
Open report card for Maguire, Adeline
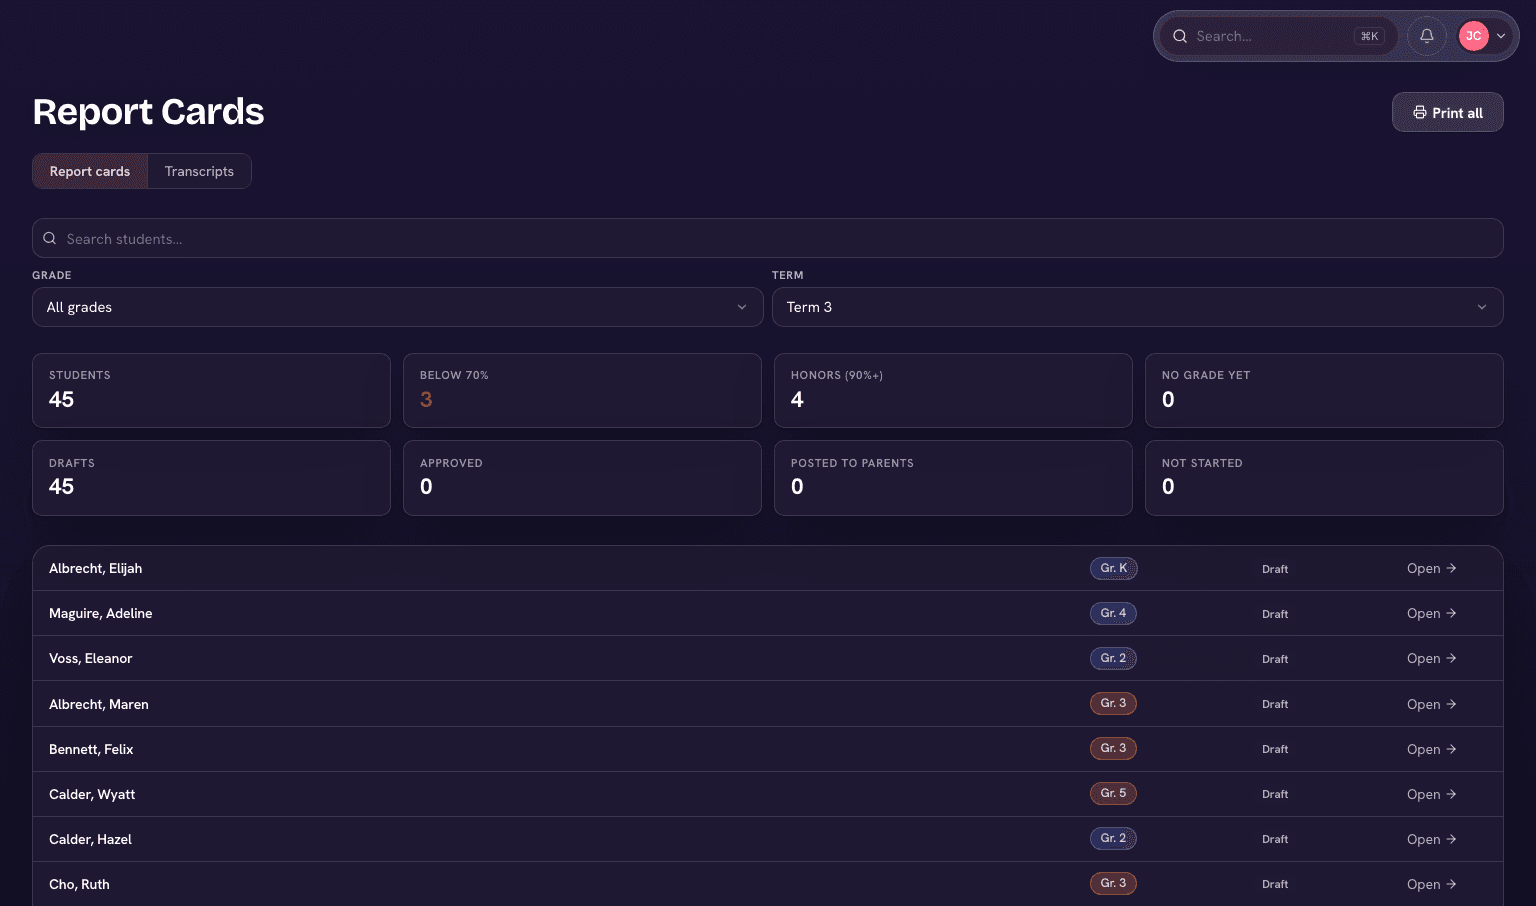tap(1432, 613)
